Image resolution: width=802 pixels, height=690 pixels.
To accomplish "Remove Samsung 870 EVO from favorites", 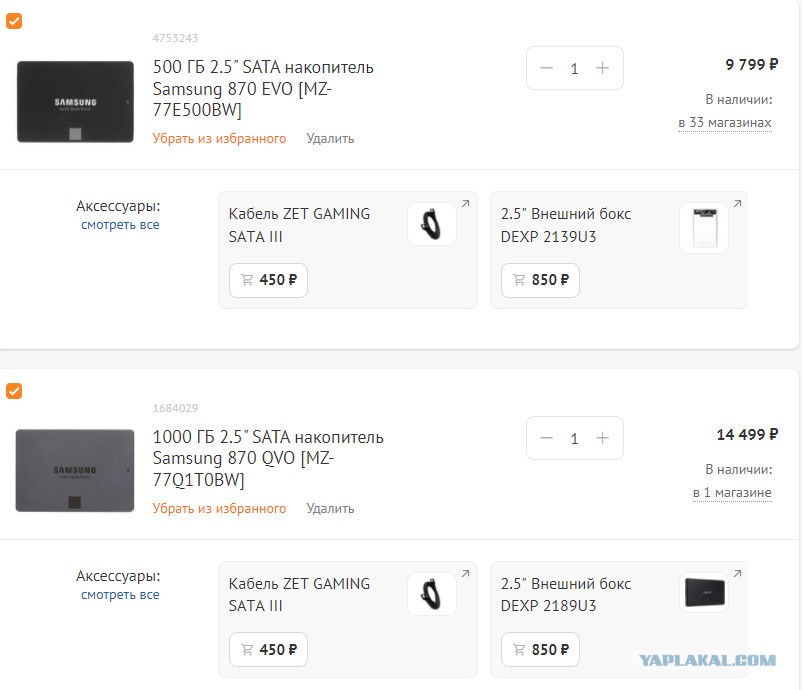I will pyautogui.click(x=219, y=139).
